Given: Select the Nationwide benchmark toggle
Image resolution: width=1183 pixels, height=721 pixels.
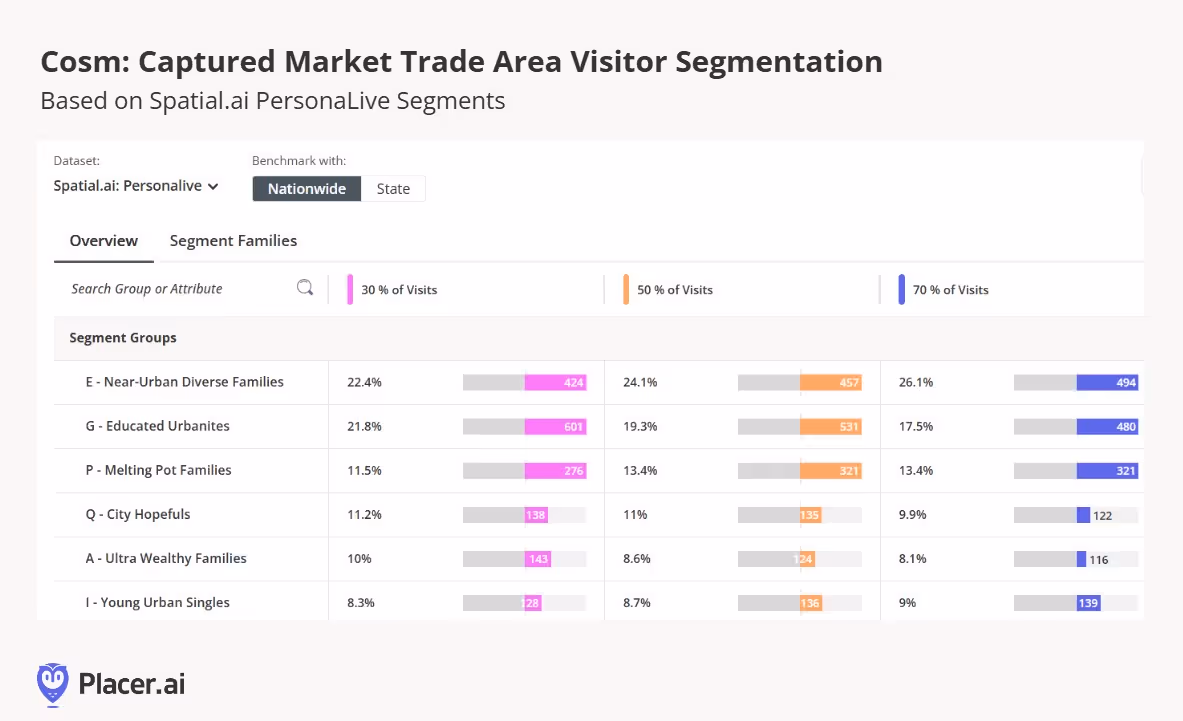Looking at the screenshot, I should pos(306,189).
